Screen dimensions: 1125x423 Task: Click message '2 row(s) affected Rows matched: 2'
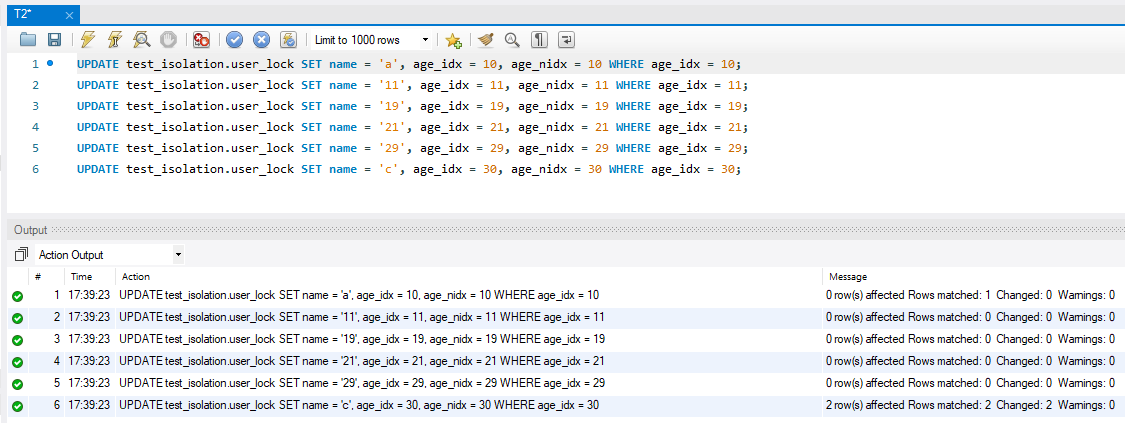click(x=908, y=406)
